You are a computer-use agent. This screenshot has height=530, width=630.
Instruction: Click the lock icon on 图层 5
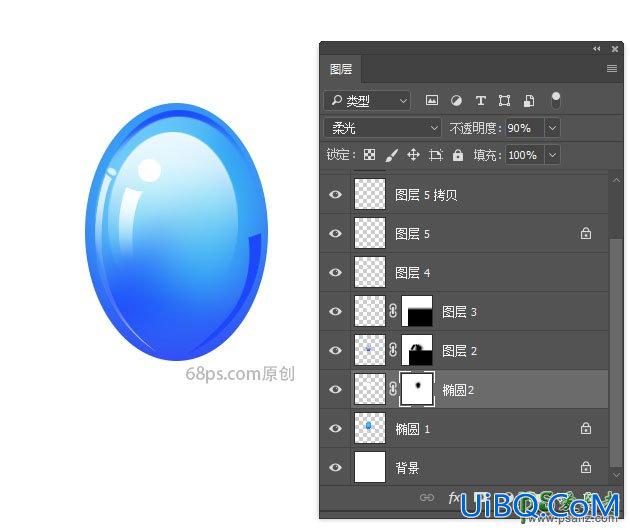click(586, 233)
